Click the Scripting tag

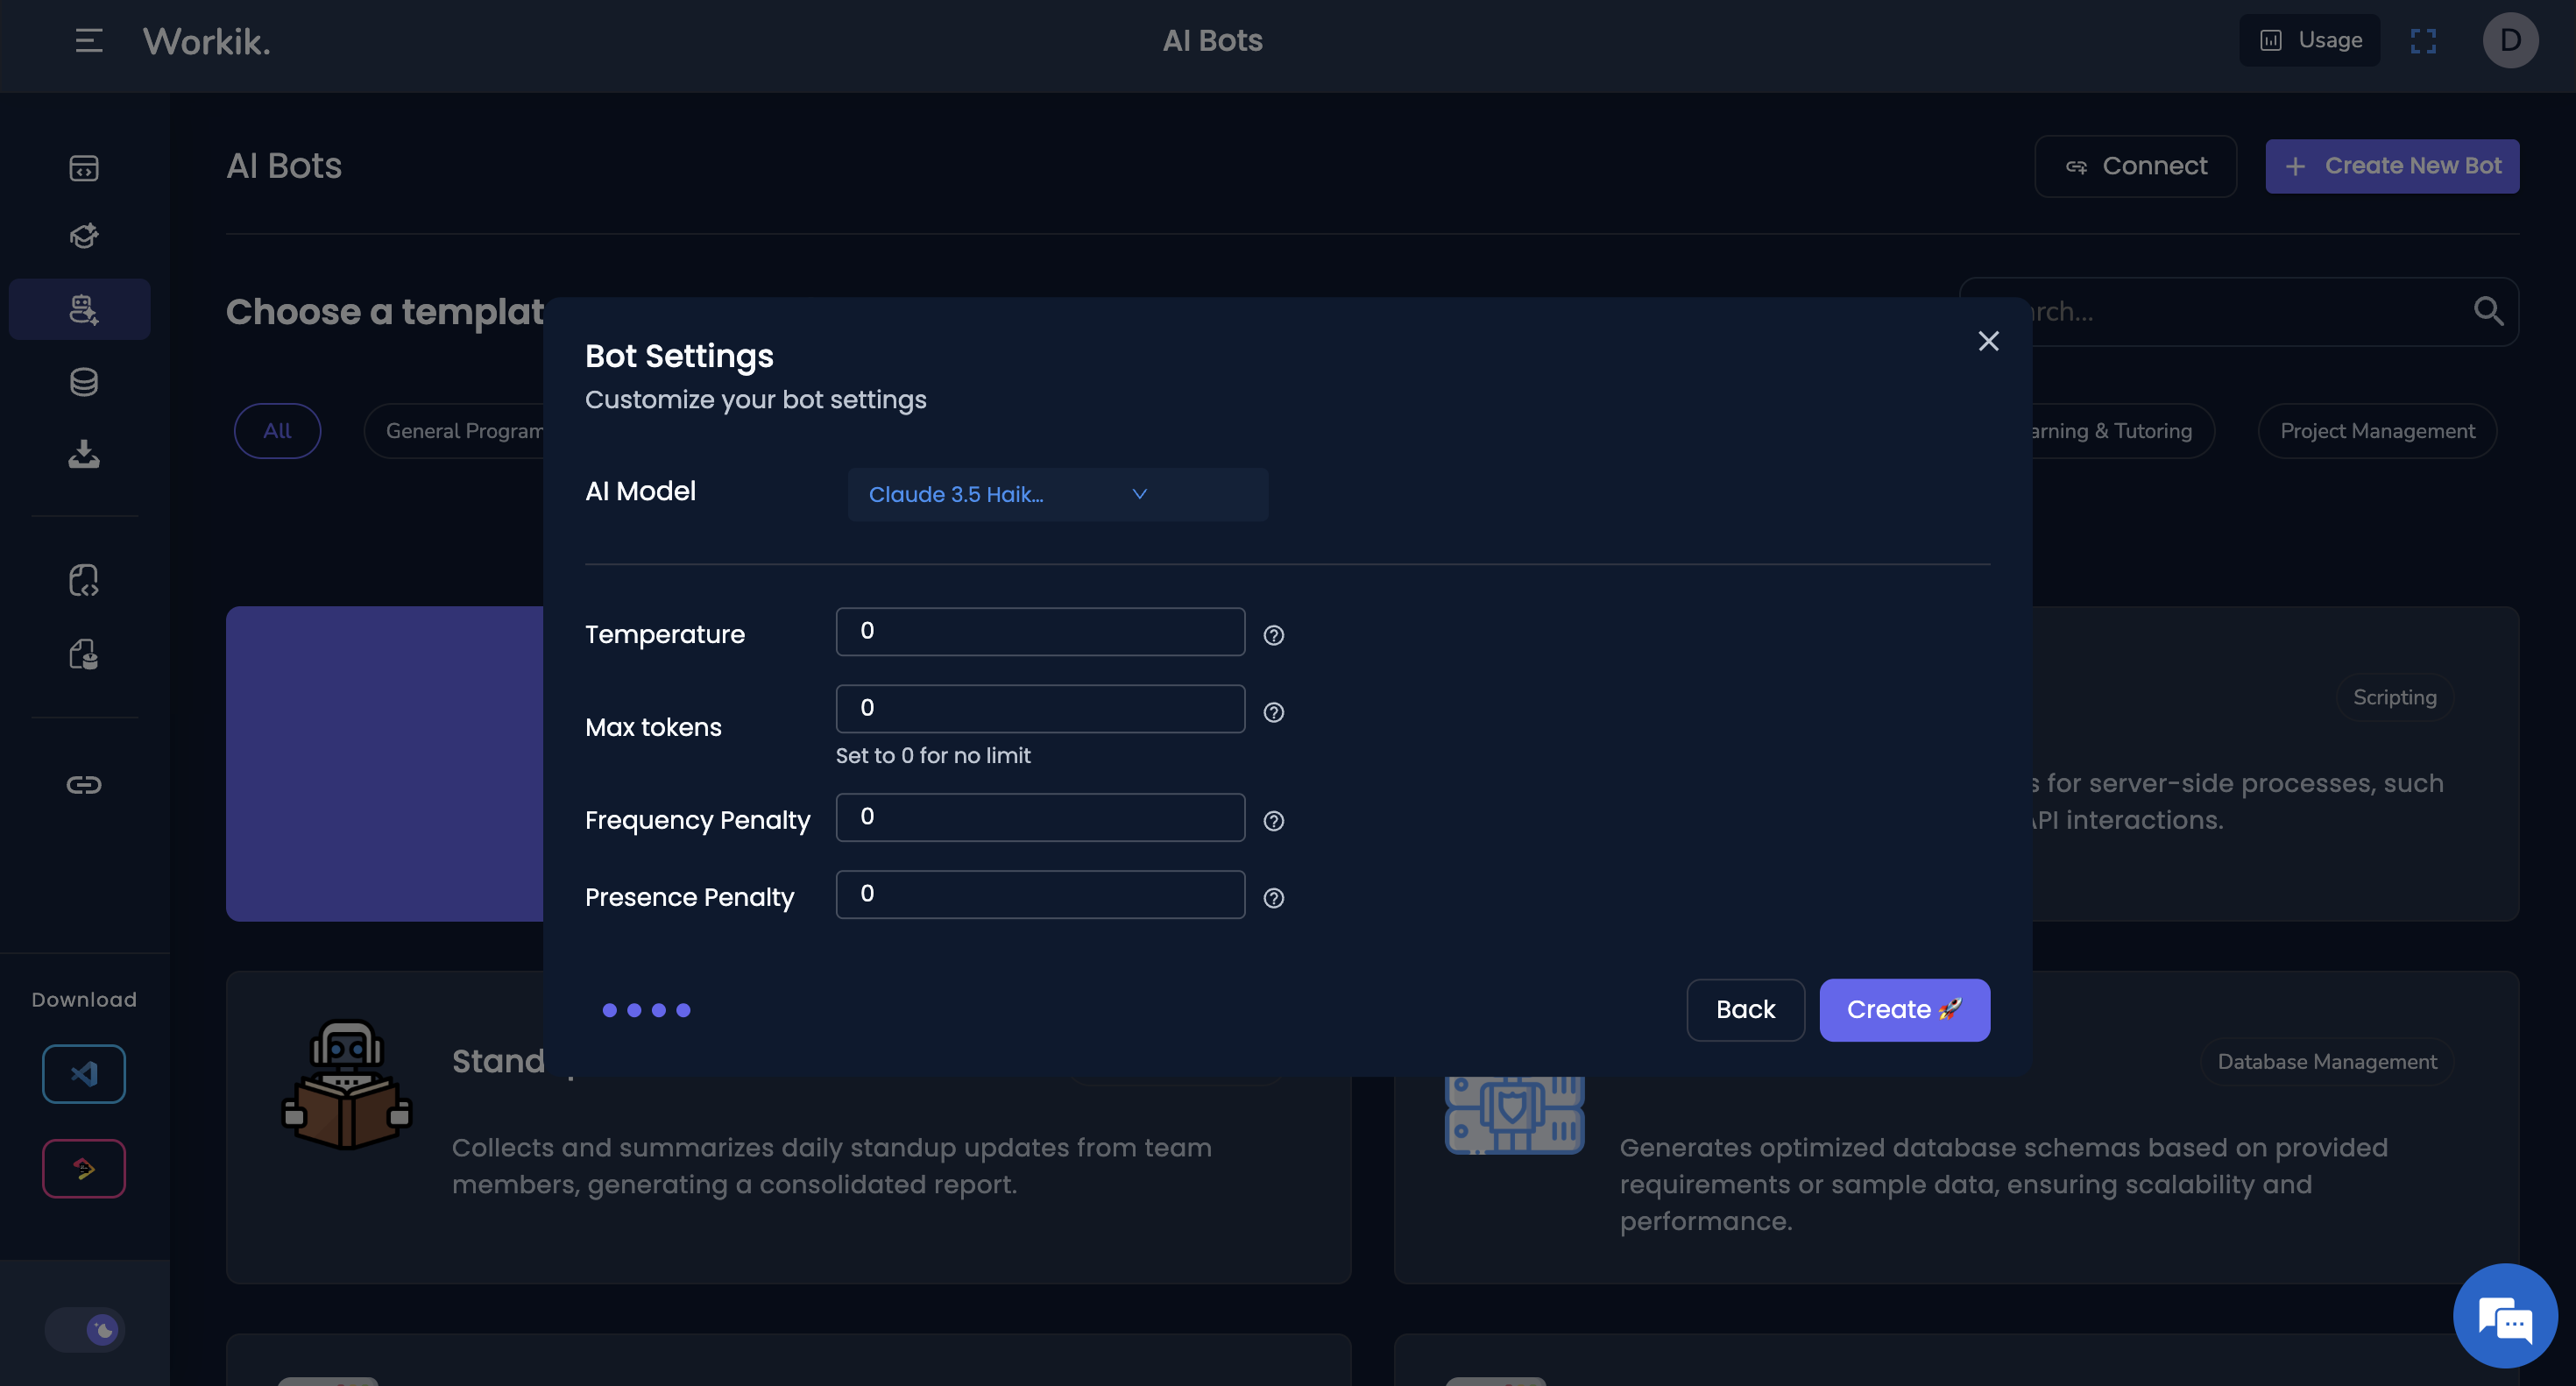tap(2394, 697)
